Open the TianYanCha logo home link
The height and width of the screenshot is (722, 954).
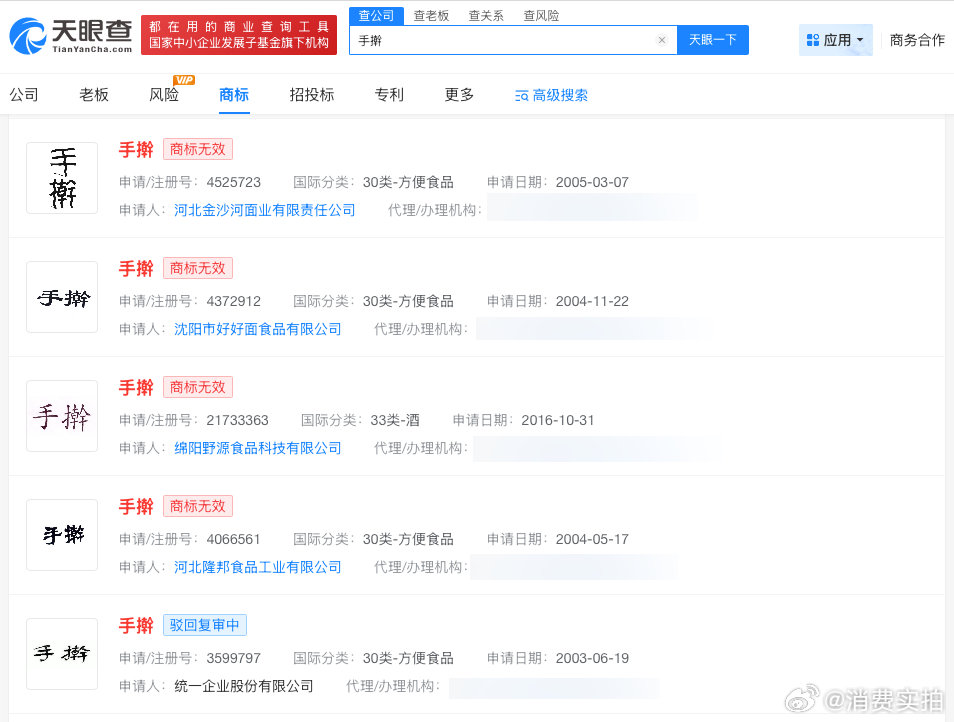click(x=71, y=35)
